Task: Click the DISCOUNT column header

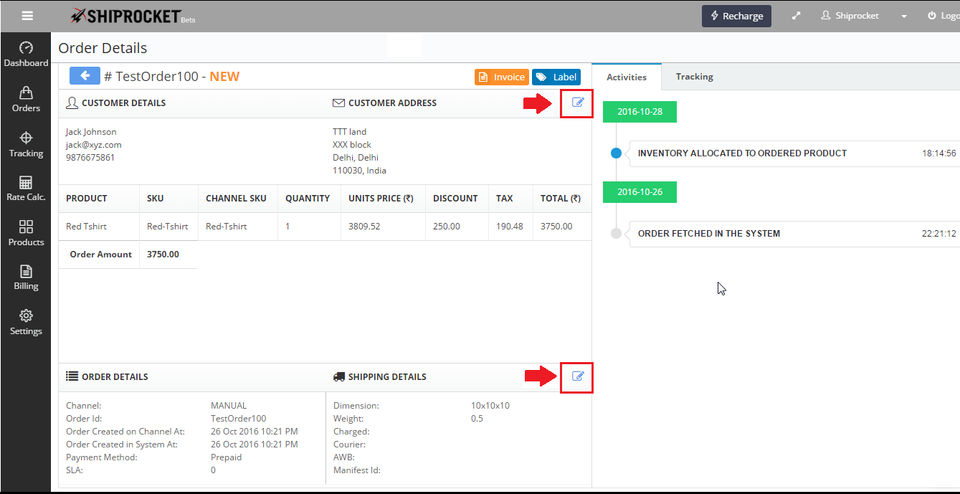Action: [455, 198]
